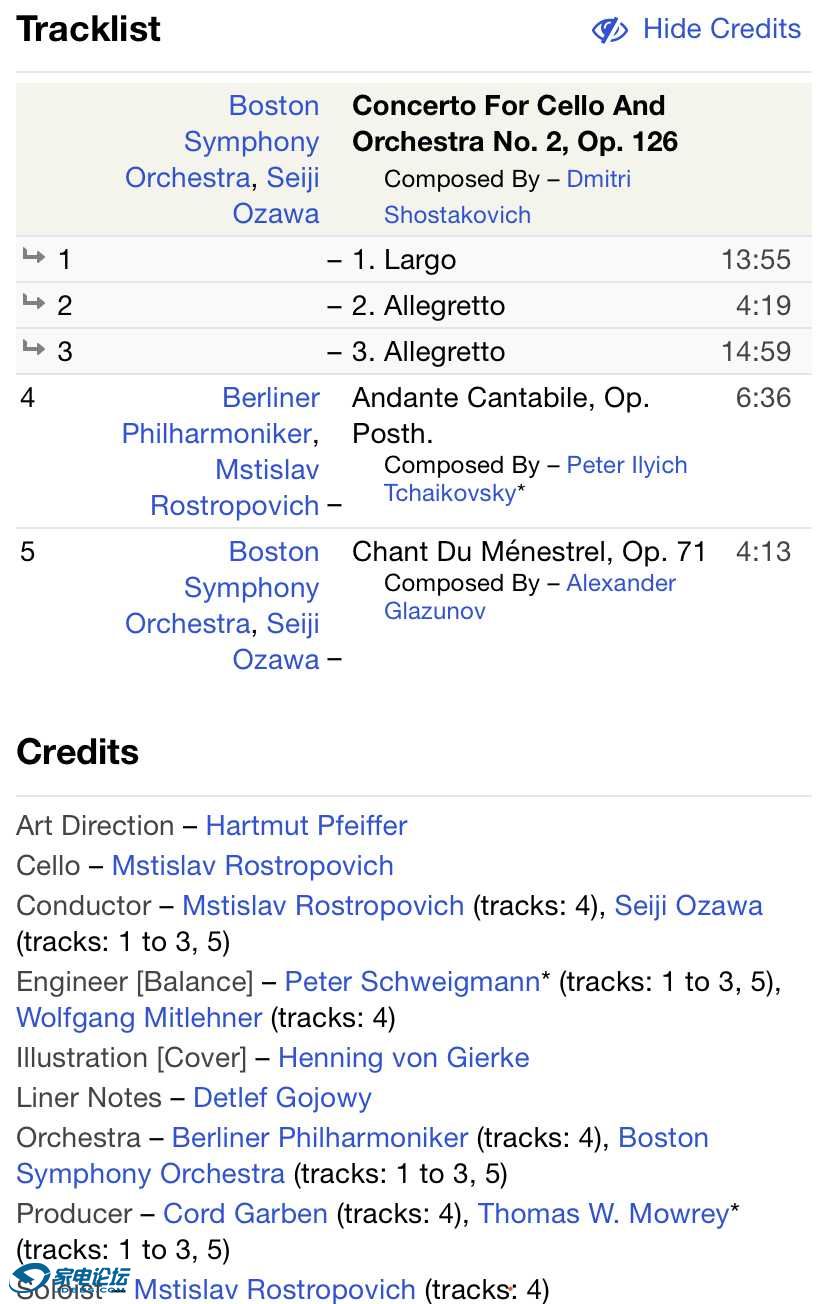This screenshot has width=828, height=1304.
Task: Open Cord Garben producer credit
Action: [x=245, y=1214]
